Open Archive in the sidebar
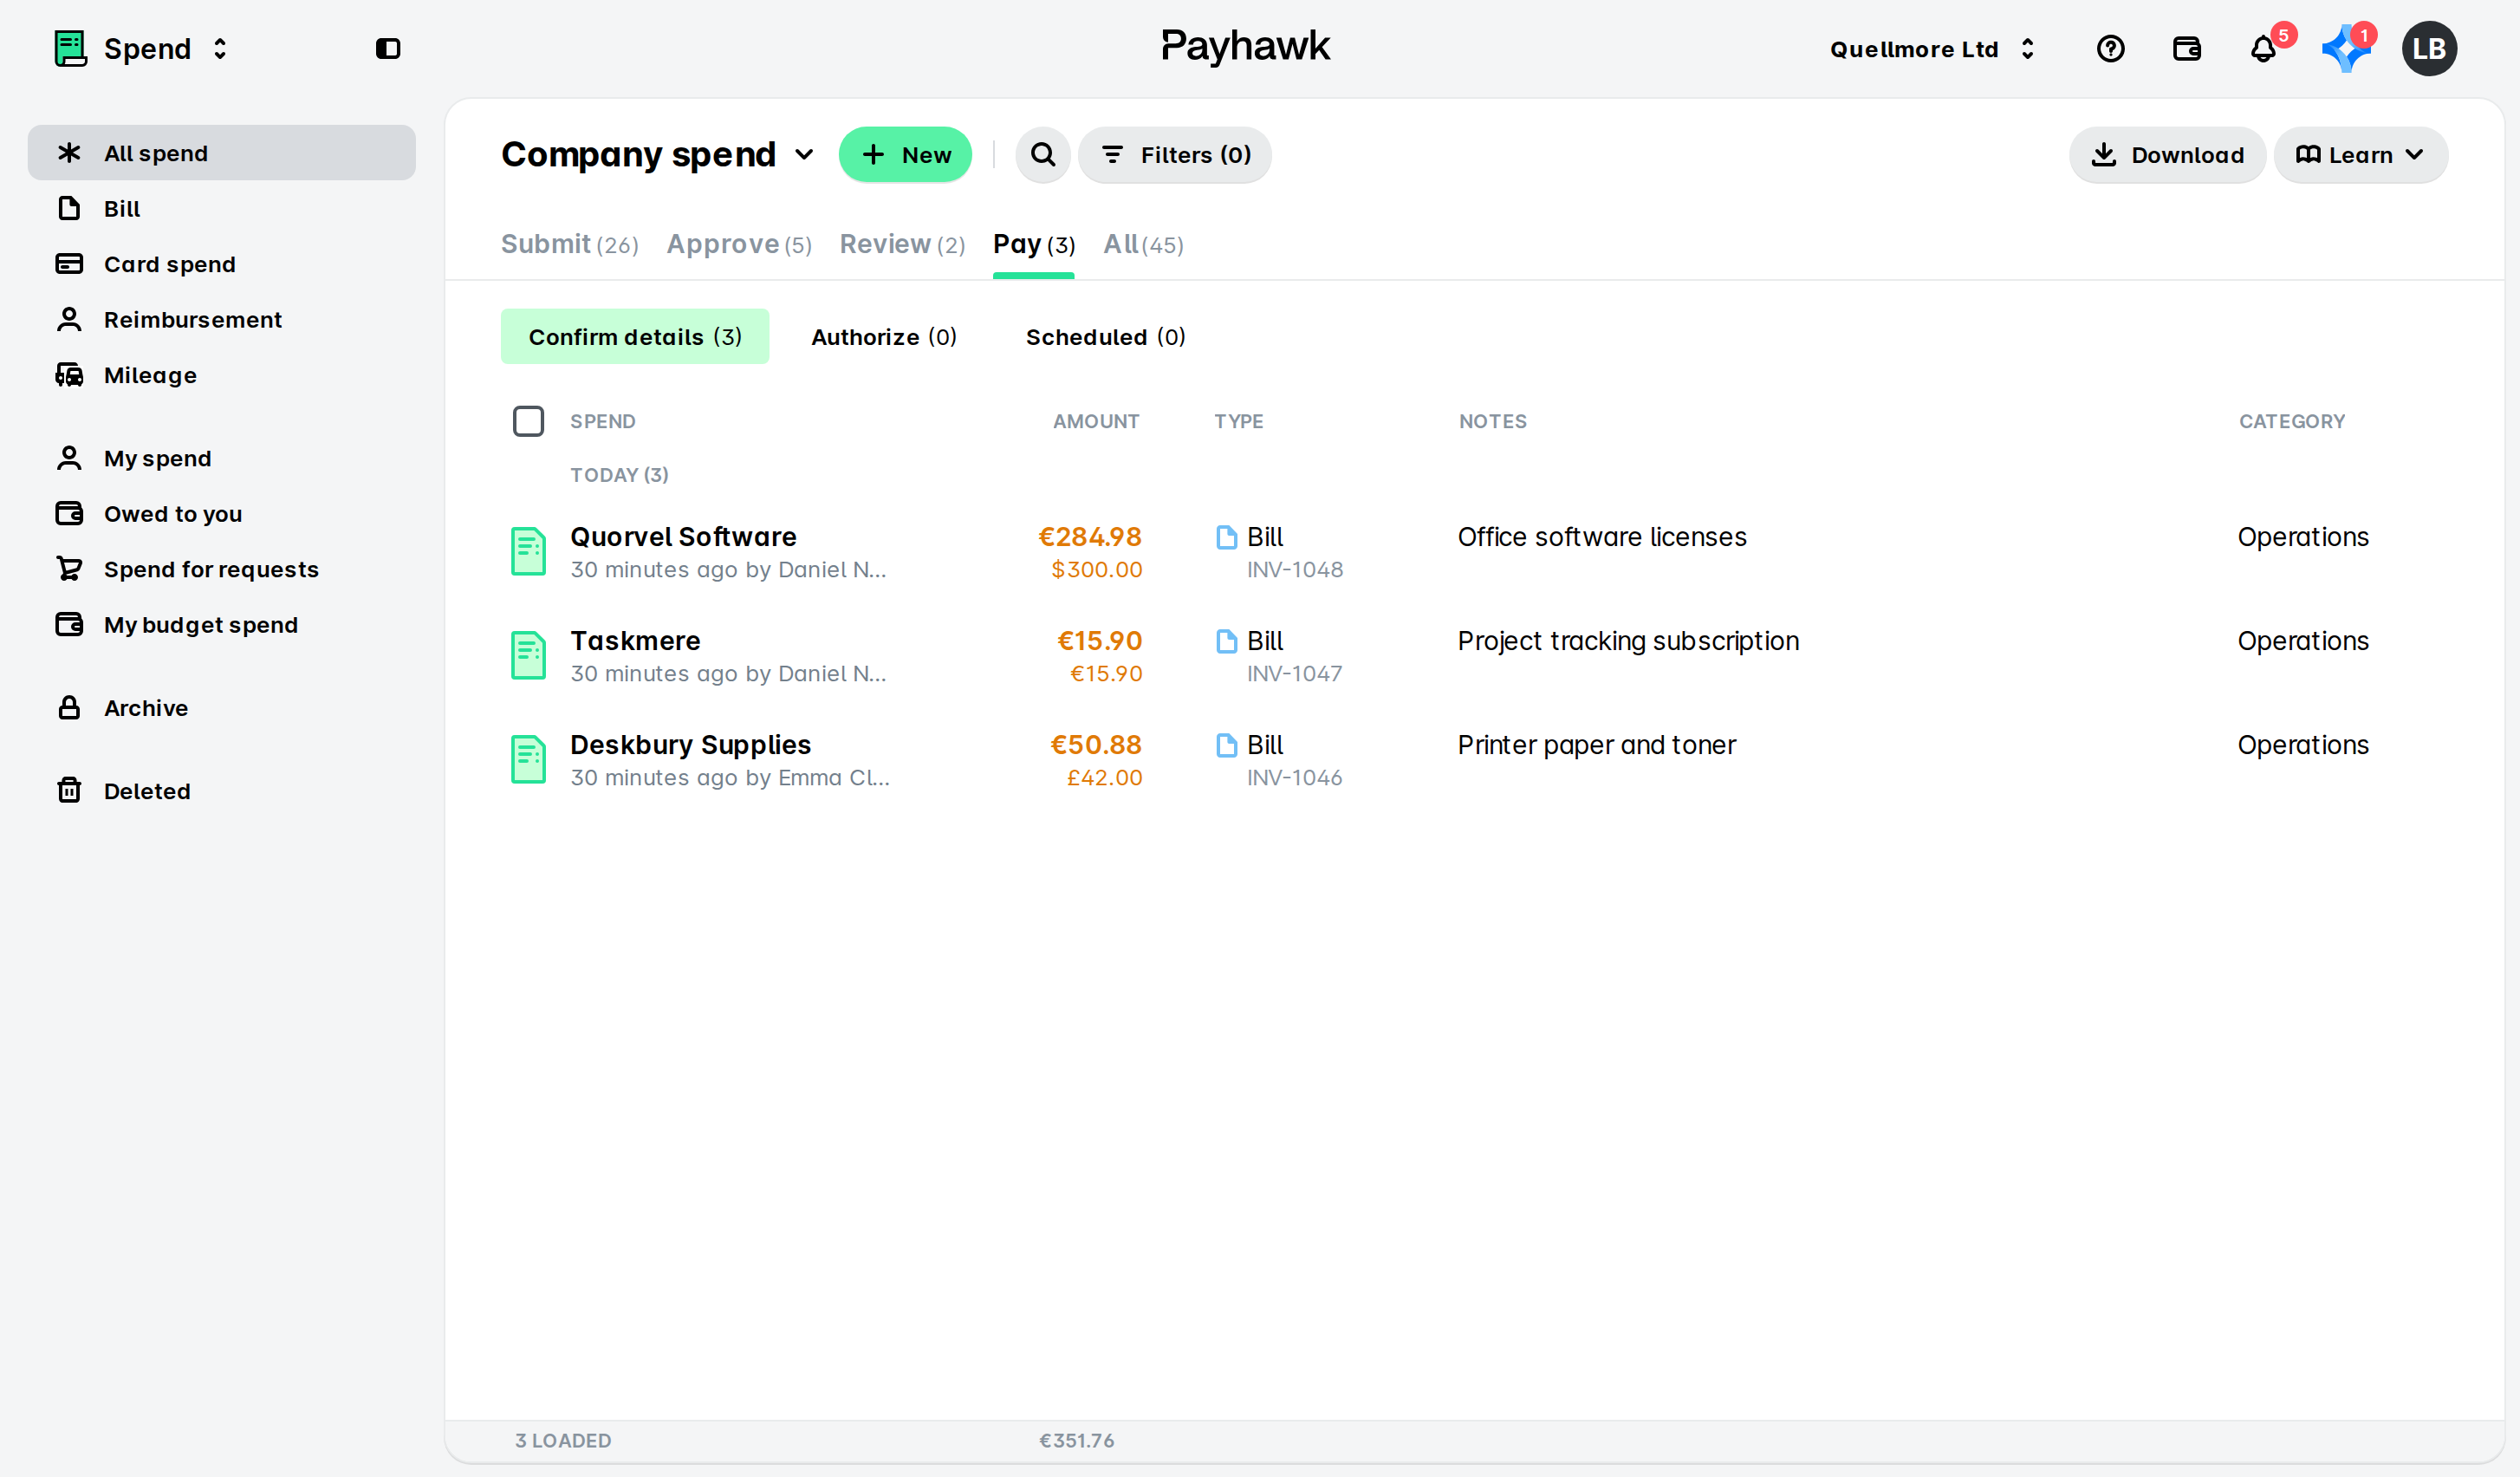The image size is (2520, 1477). pos(222,707)
